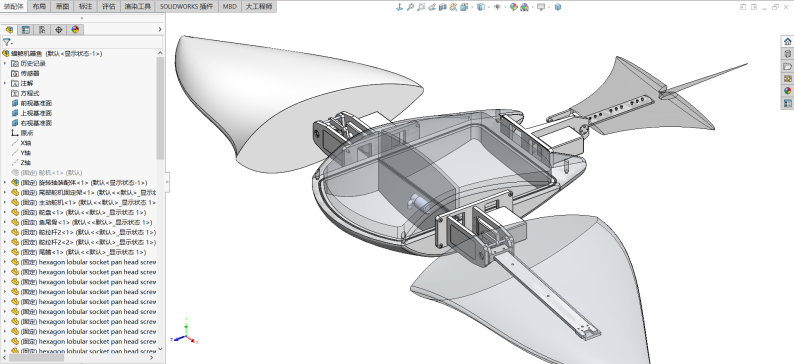The image size is (794, 364).
Task: Switch to the 渲染工具 ribbon tab
Action: point(138,7)
